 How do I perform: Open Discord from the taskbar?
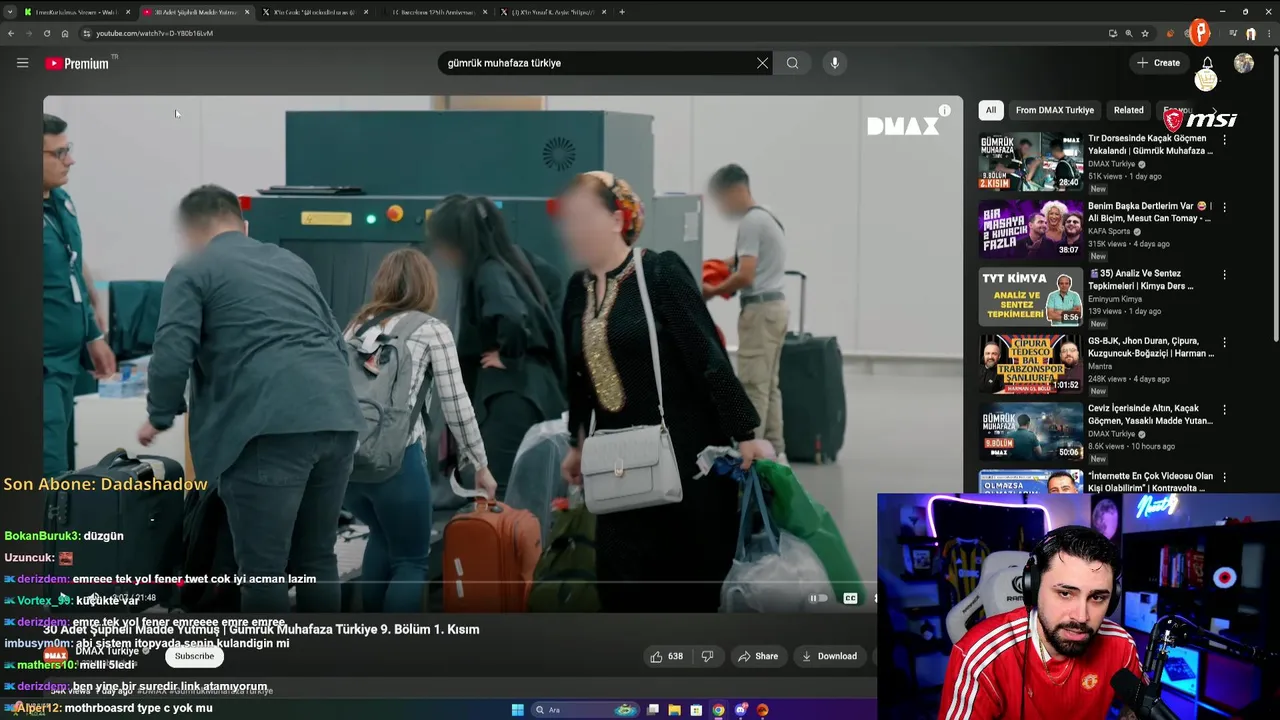point(740,710)
